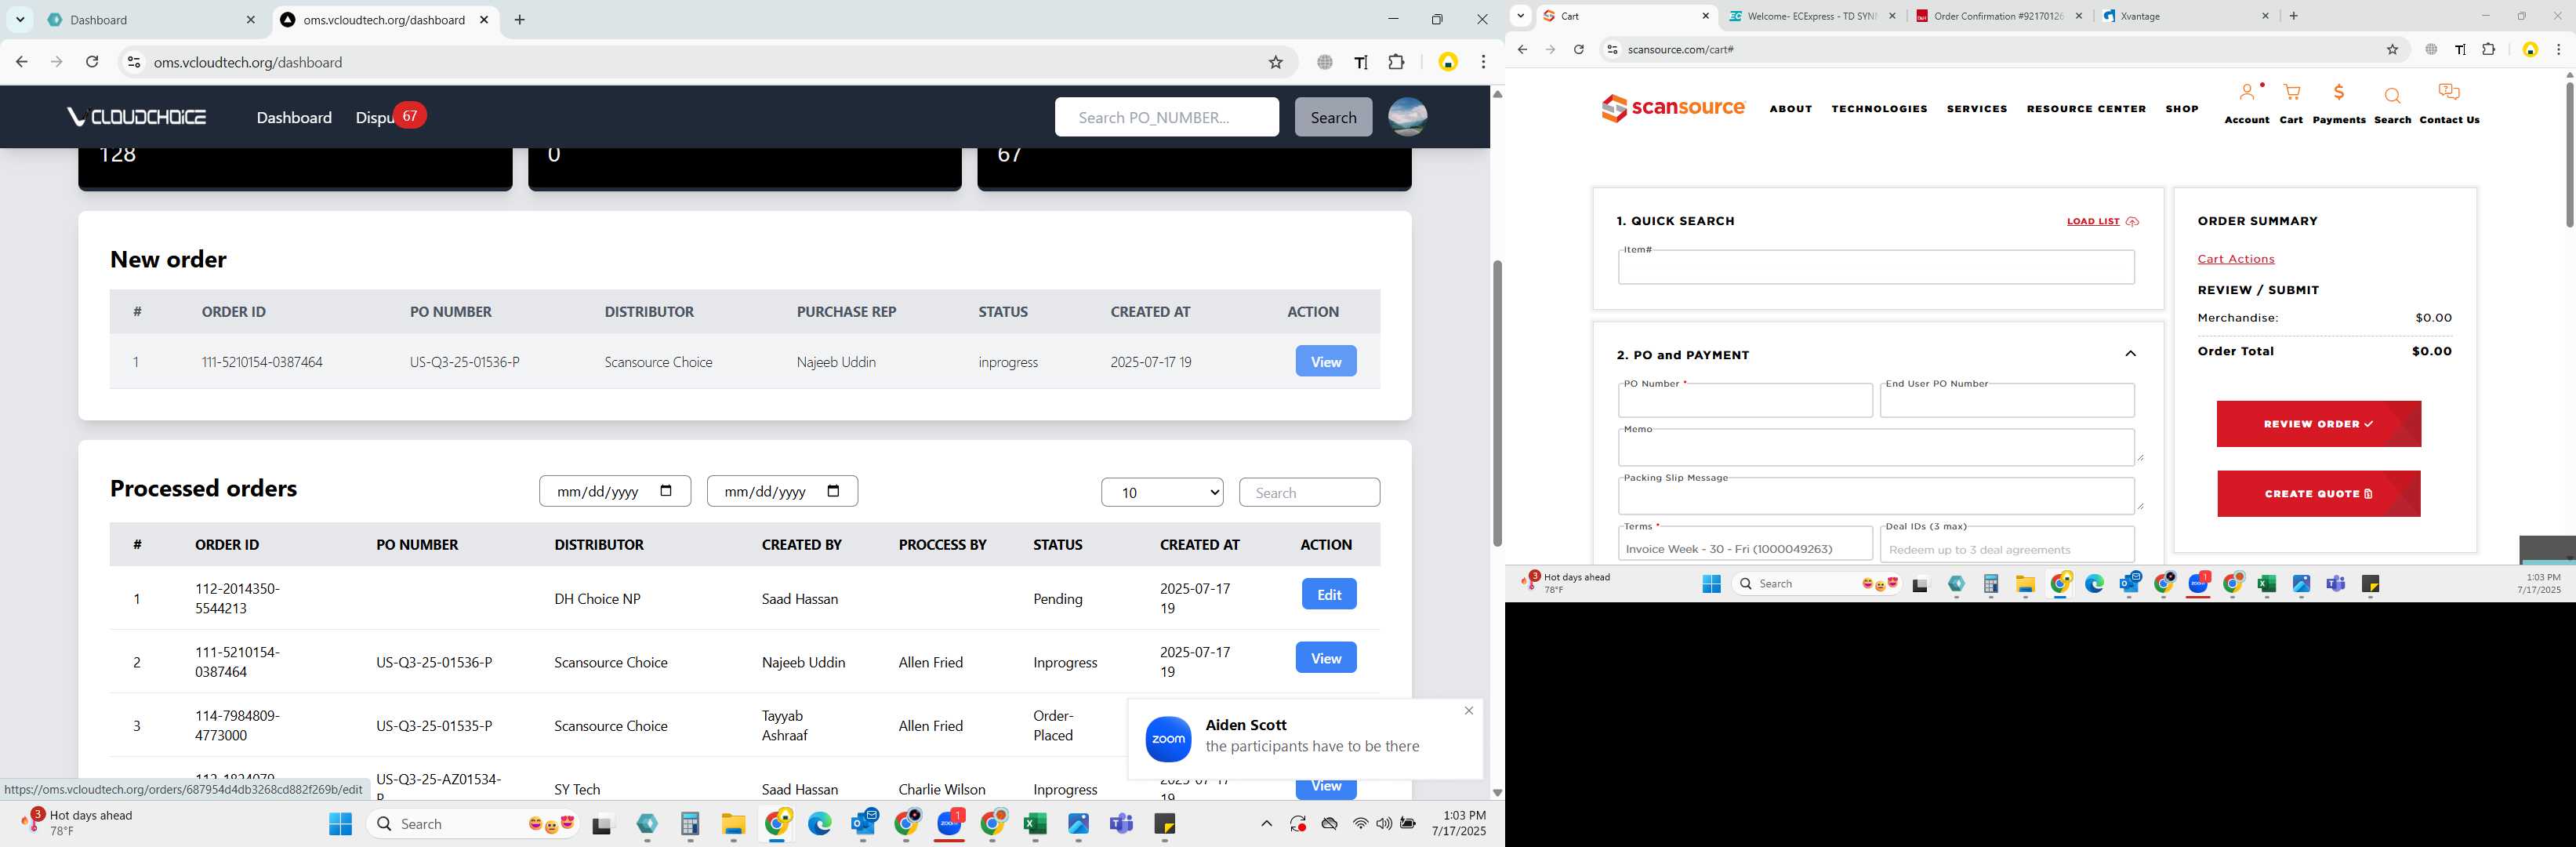View site information for oms.vcloudtech.org
Image resolution: width=2576 pixels, height=847 pixels.
click(x=133, y=62)
